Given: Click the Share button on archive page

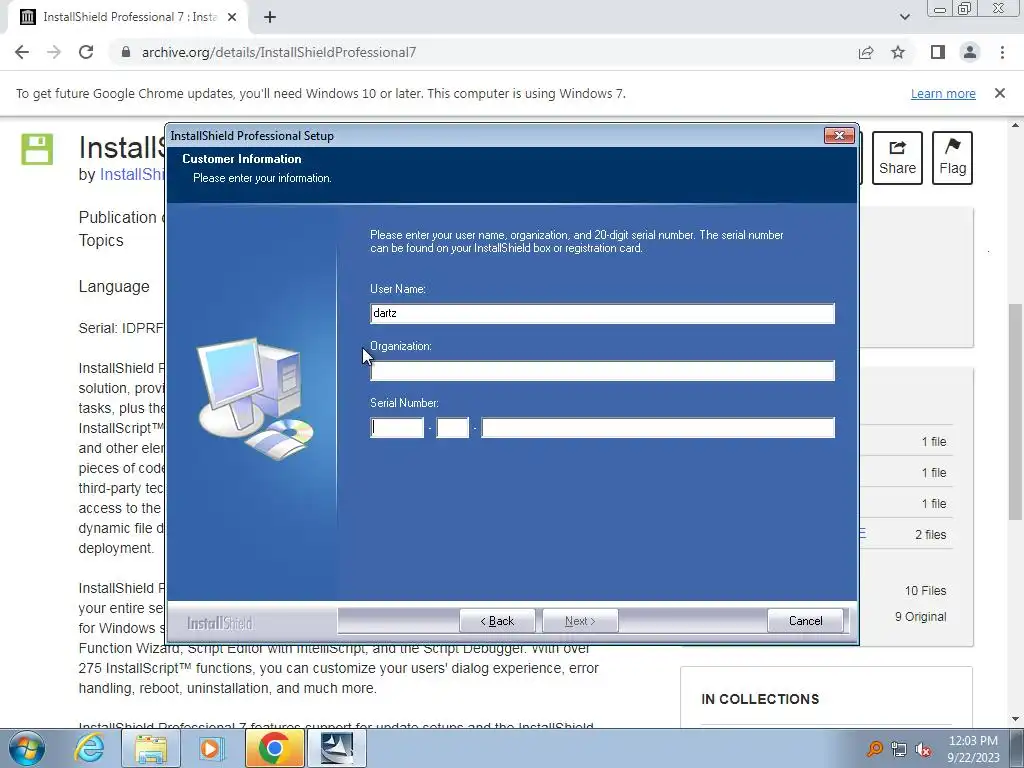Looking at the screenshot, I should (x=897, y=158).
